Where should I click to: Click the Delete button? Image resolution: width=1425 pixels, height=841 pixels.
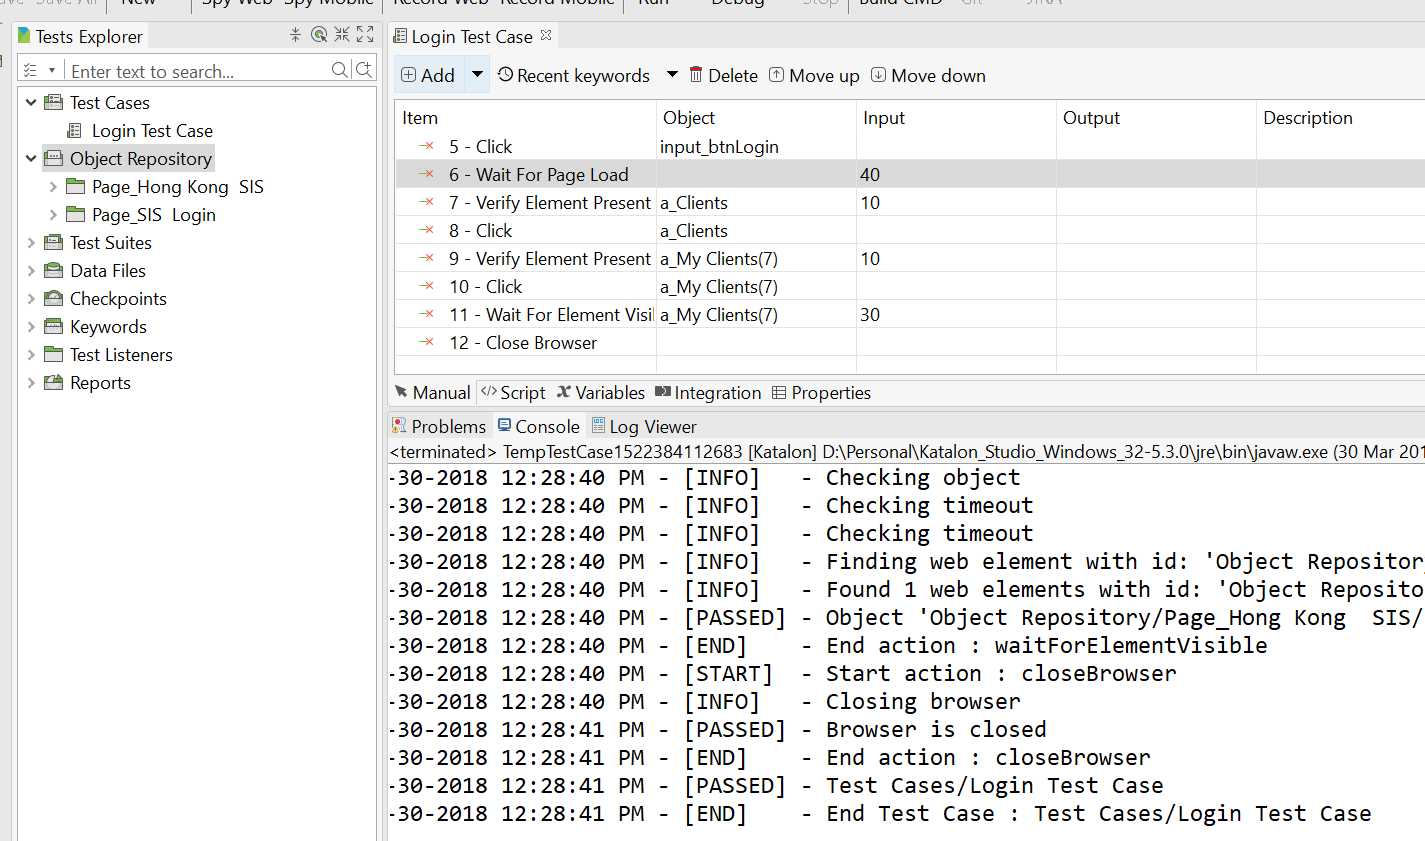[x=723, y=75]
